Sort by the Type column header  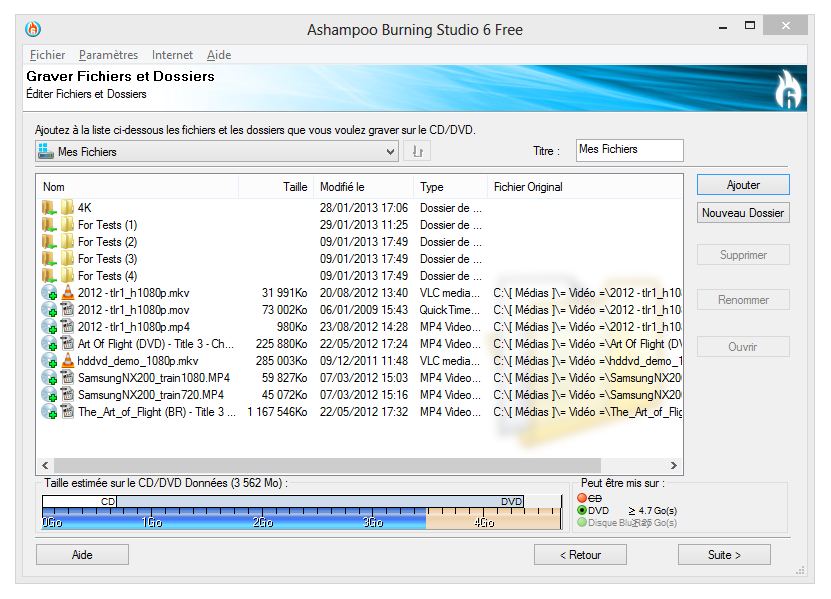[x=450, y=187]
